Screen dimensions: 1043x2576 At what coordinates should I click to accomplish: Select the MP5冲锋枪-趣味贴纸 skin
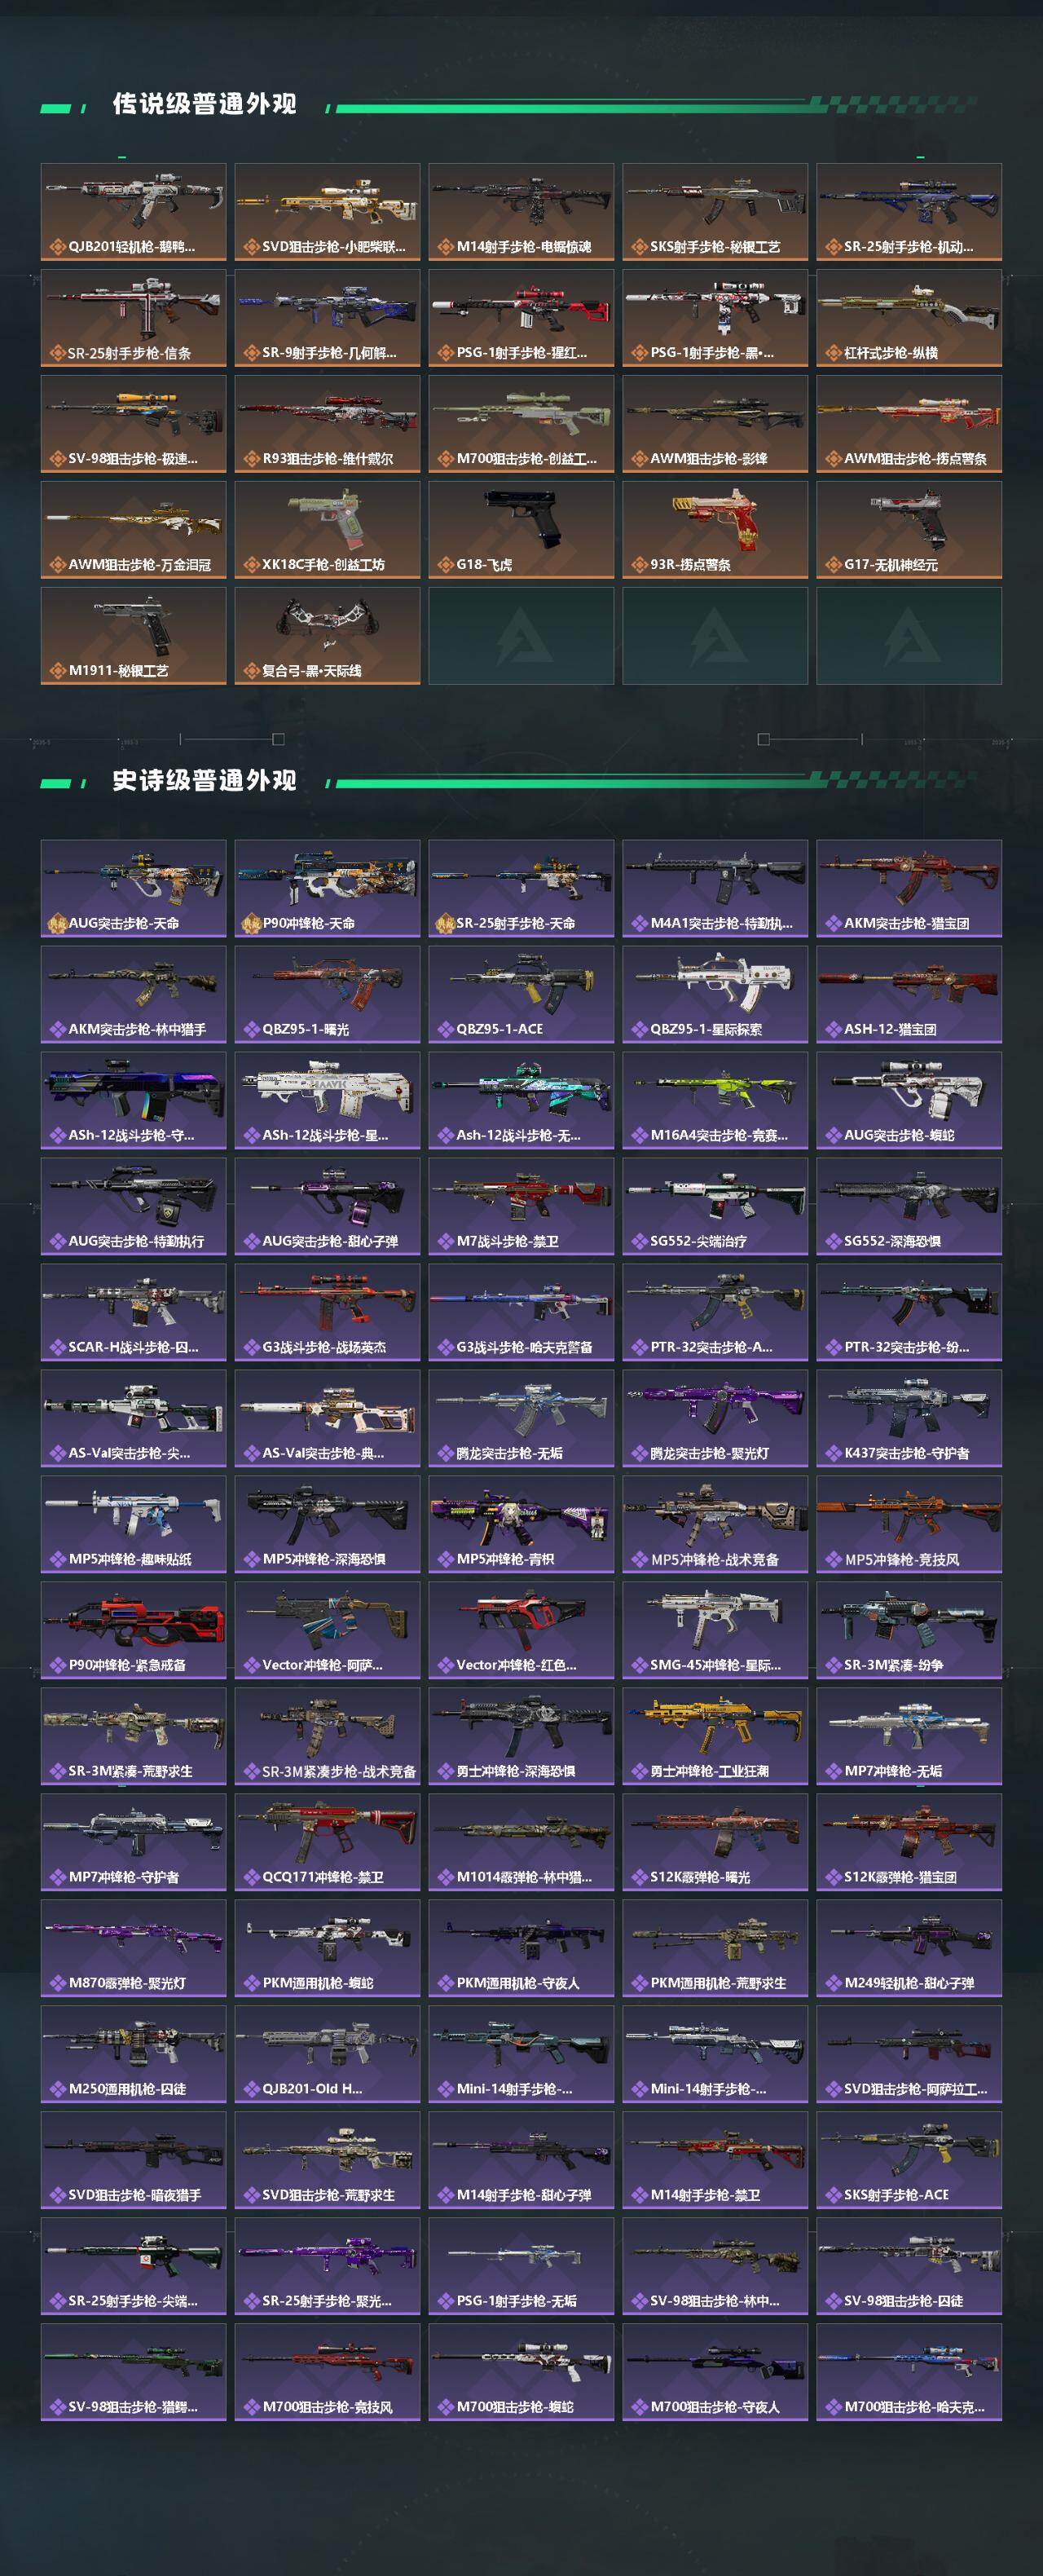(x=133, y=1524)
